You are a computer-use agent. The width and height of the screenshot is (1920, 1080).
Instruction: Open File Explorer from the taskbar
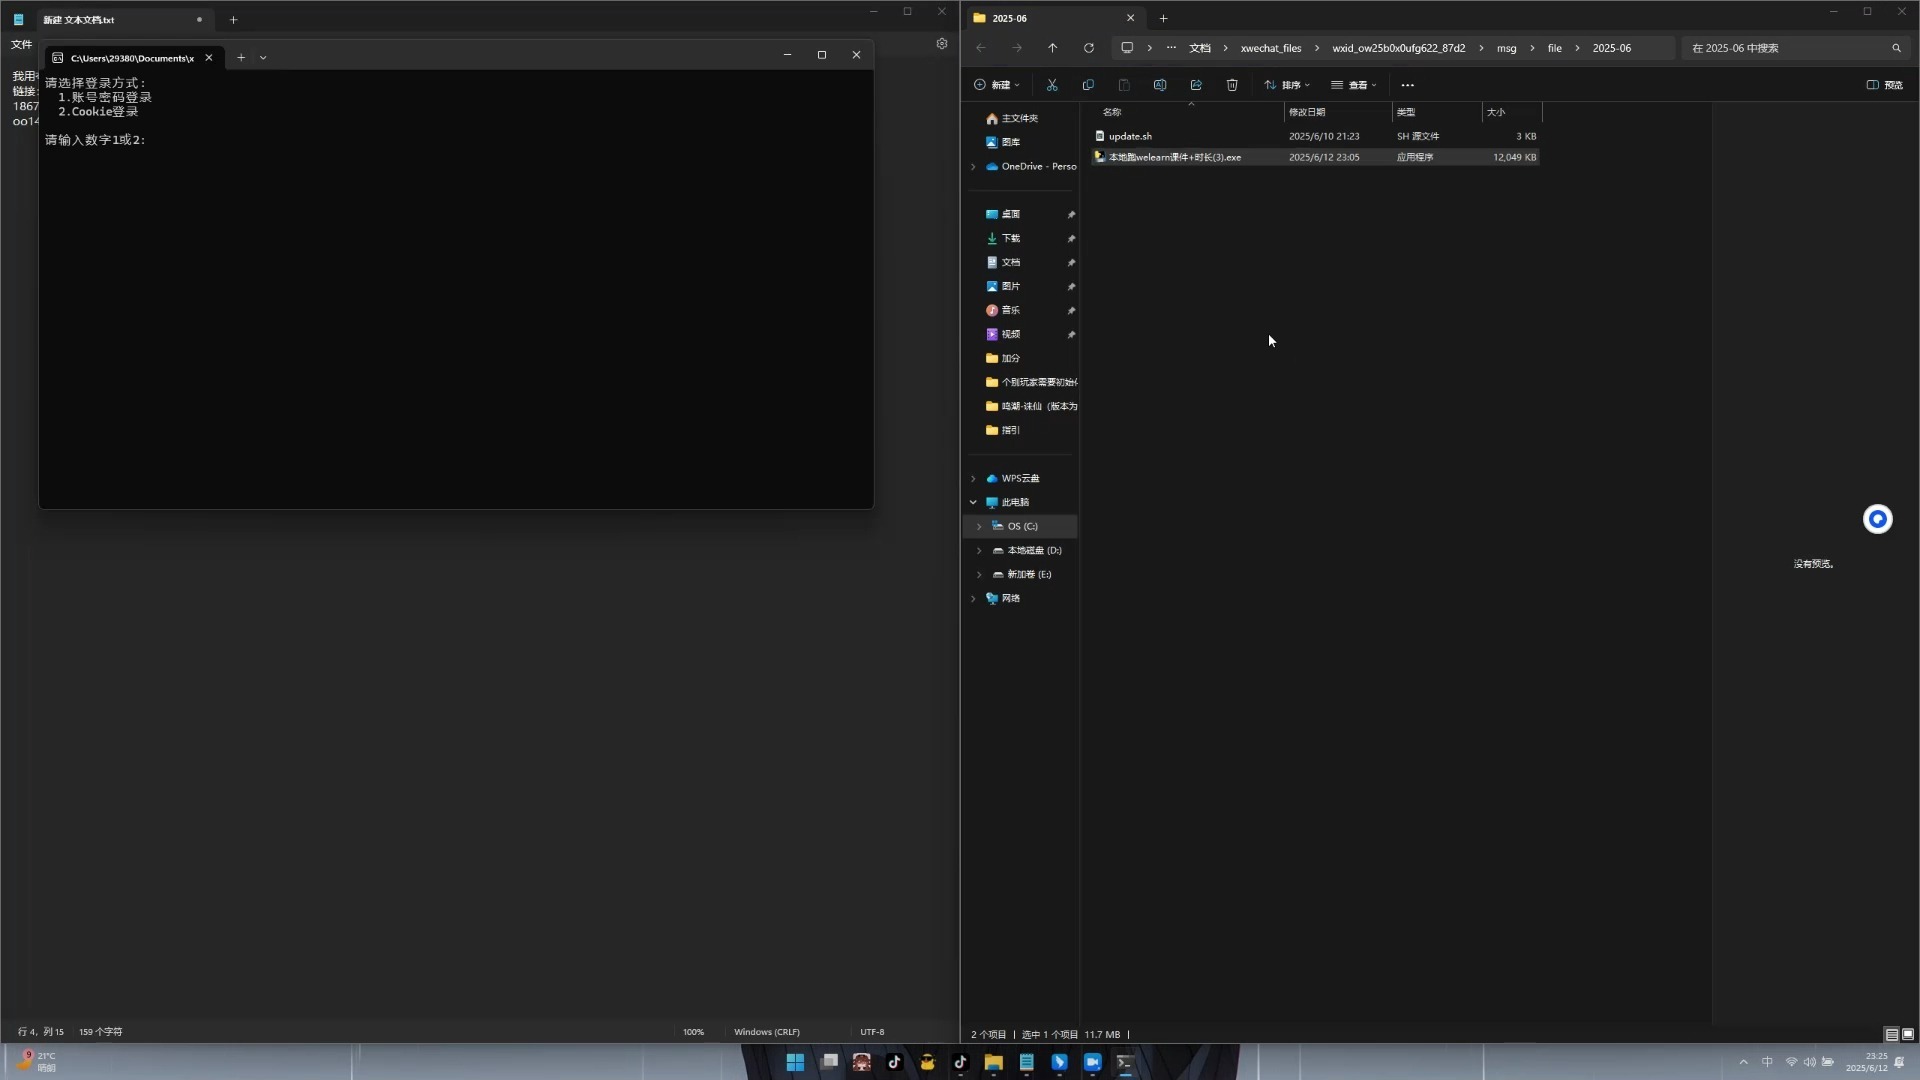pyautogui.click(x=993, y=1062)
